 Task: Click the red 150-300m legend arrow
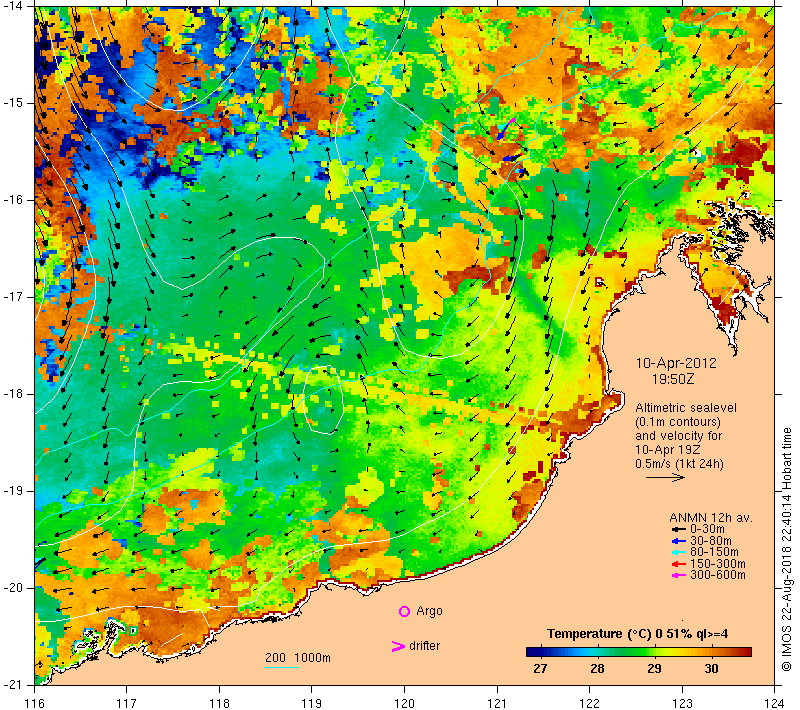678,564
